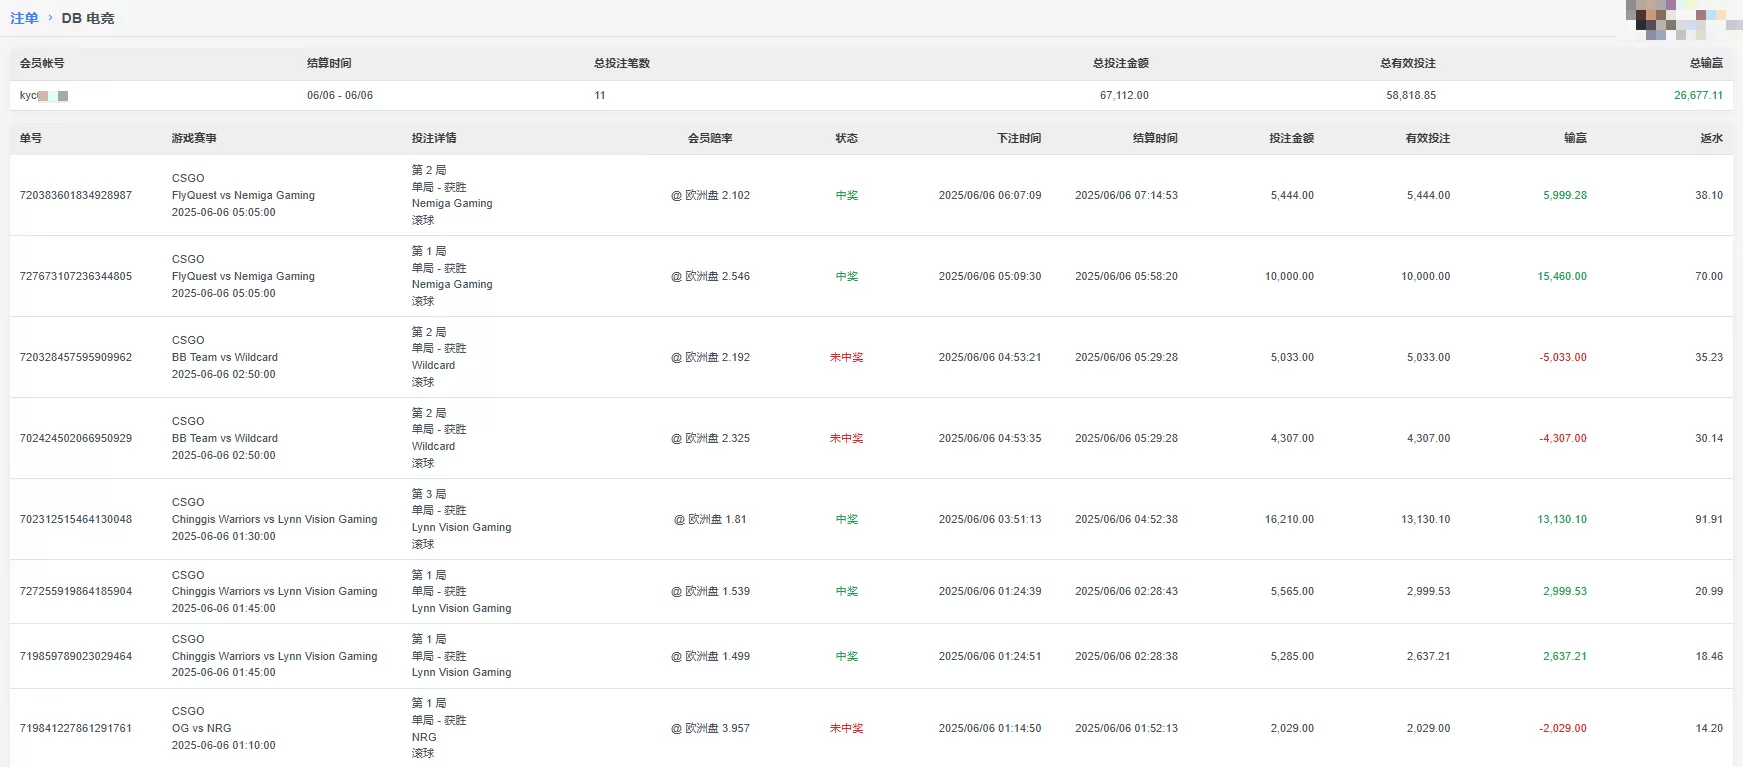Select order number 727255919864185904
The width and height of the screenshot is (1743, 767).
click(x=76, y=592)
